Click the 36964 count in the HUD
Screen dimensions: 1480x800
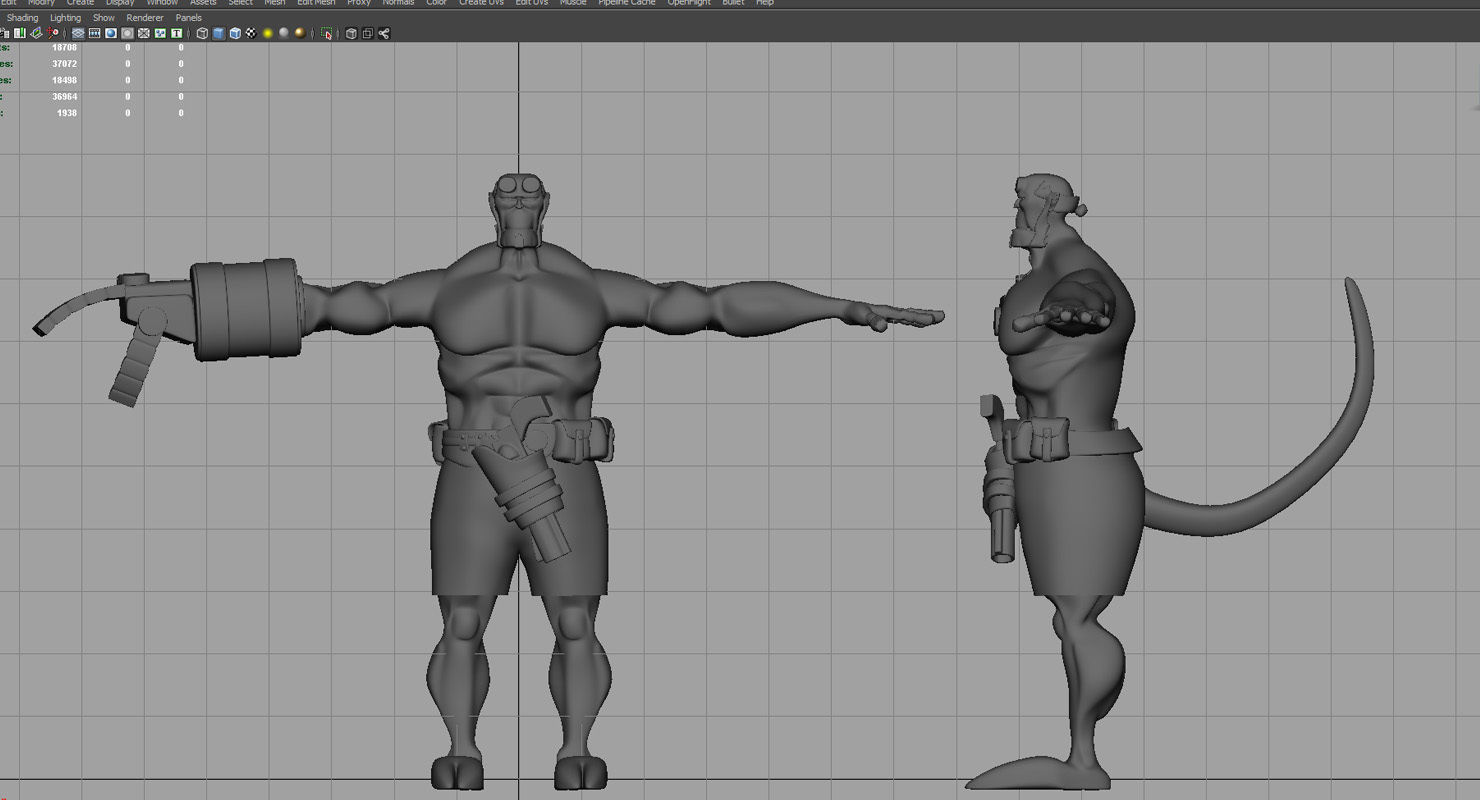tap(64, 97)
